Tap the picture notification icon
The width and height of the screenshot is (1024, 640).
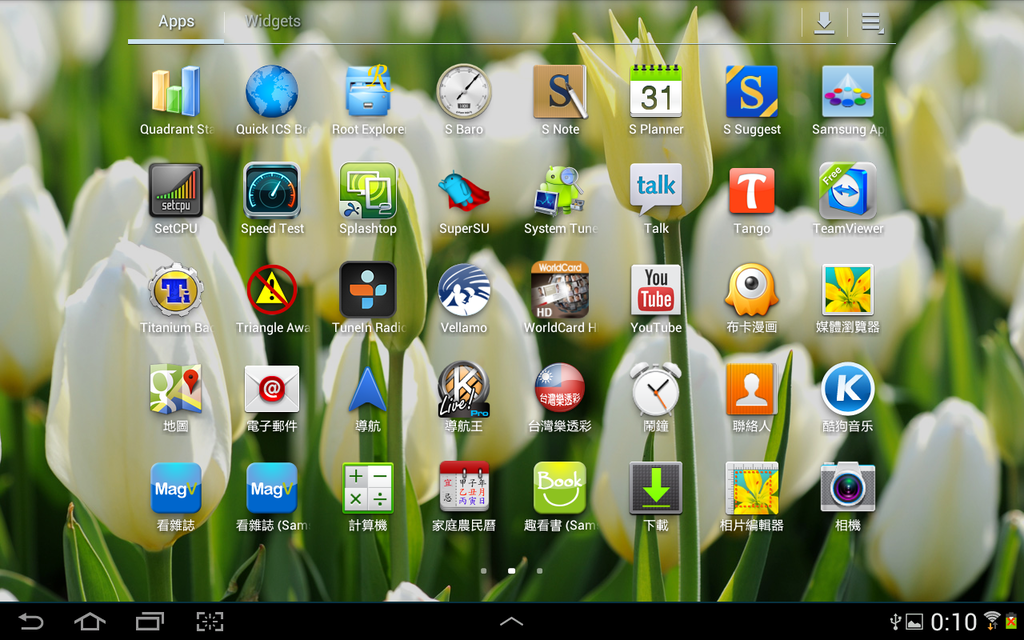914,622
